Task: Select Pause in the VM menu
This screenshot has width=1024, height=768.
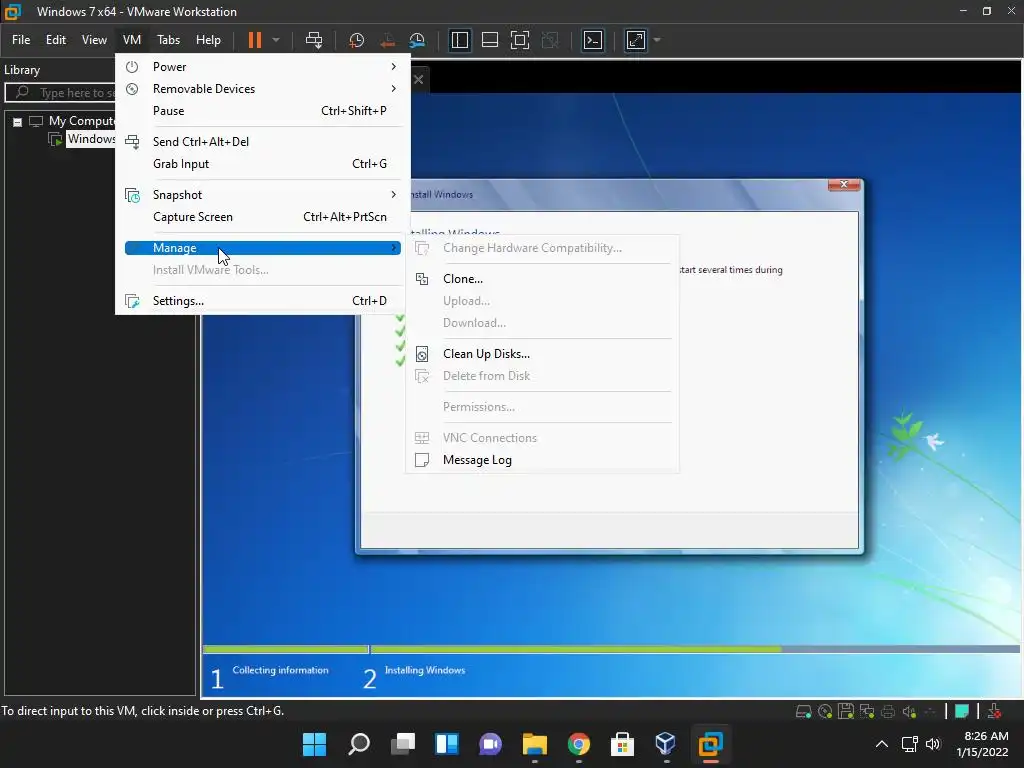Action: point(263,111)
